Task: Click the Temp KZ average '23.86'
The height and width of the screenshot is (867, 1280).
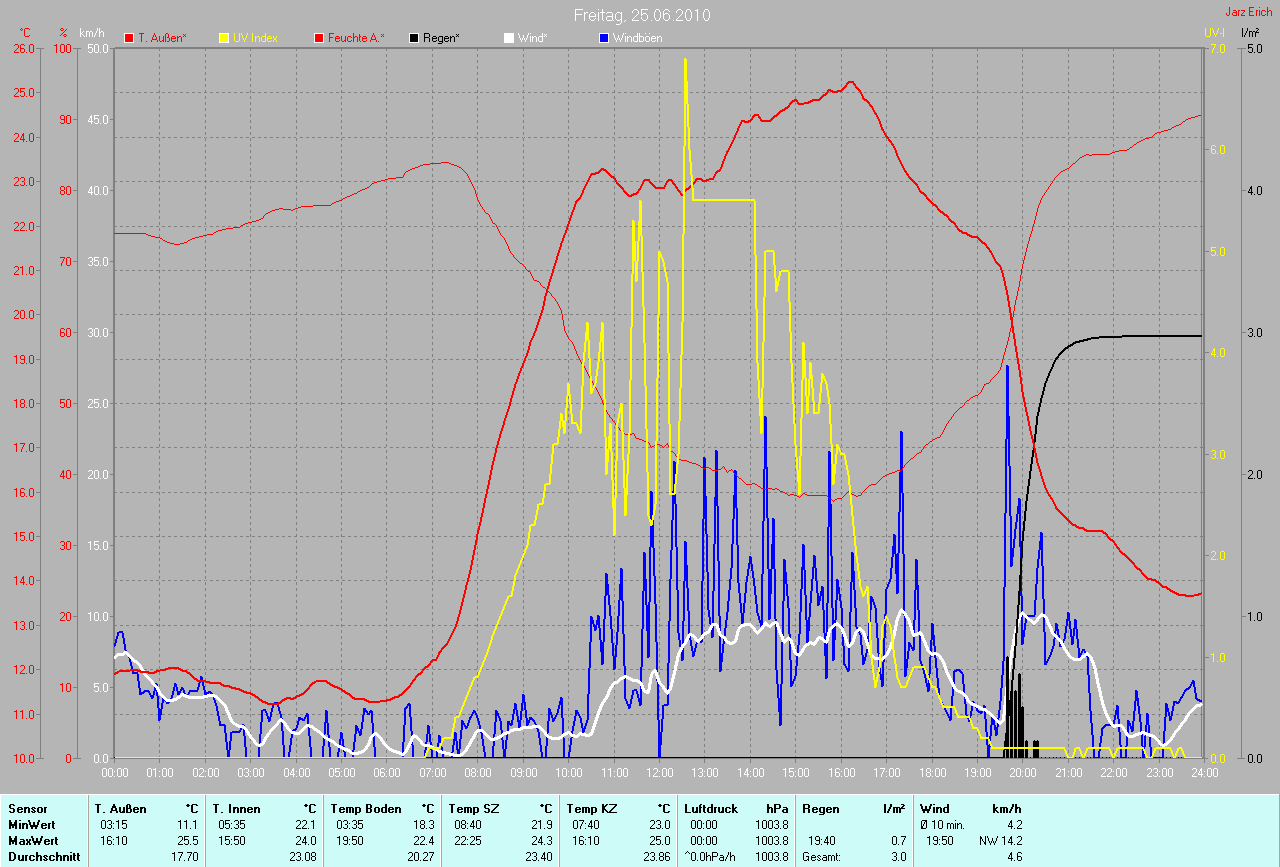Action: click(x=657, y=856)
